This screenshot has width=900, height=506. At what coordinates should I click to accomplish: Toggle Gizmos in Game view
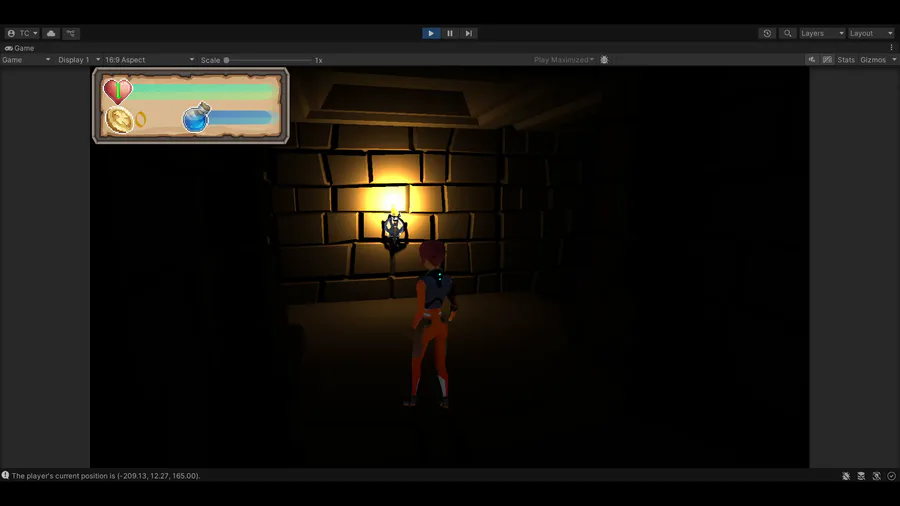873,60
